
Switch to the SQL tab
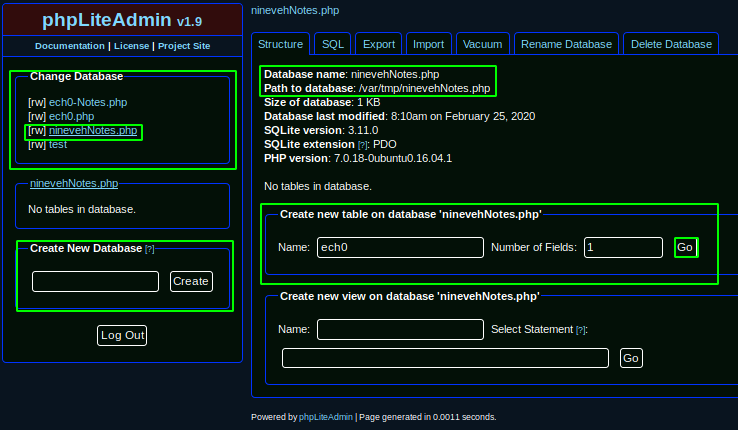click(x=330, y=44)
